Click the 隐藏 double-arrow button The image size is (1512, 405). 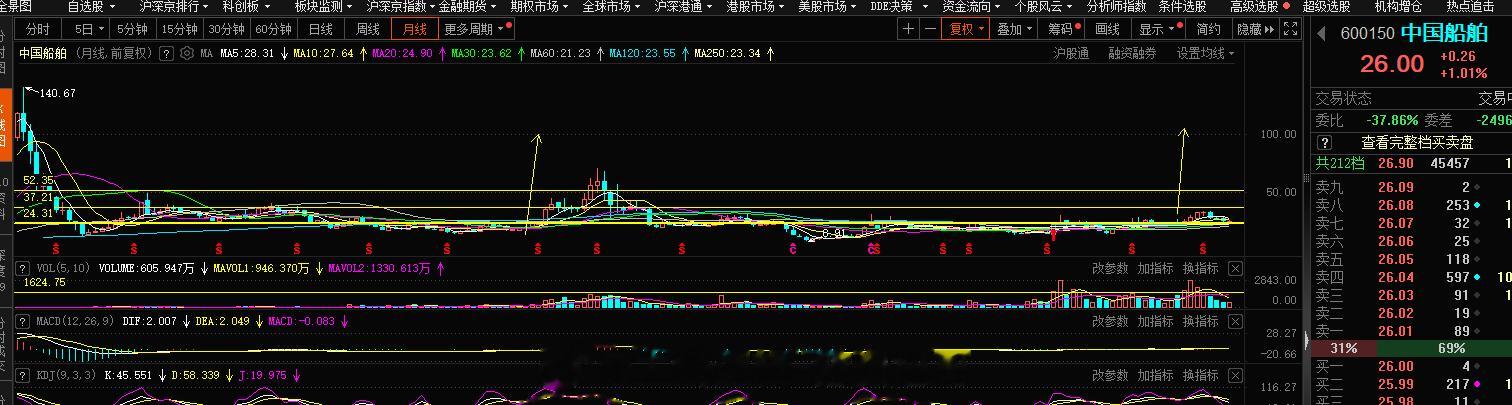point(1256,29)
